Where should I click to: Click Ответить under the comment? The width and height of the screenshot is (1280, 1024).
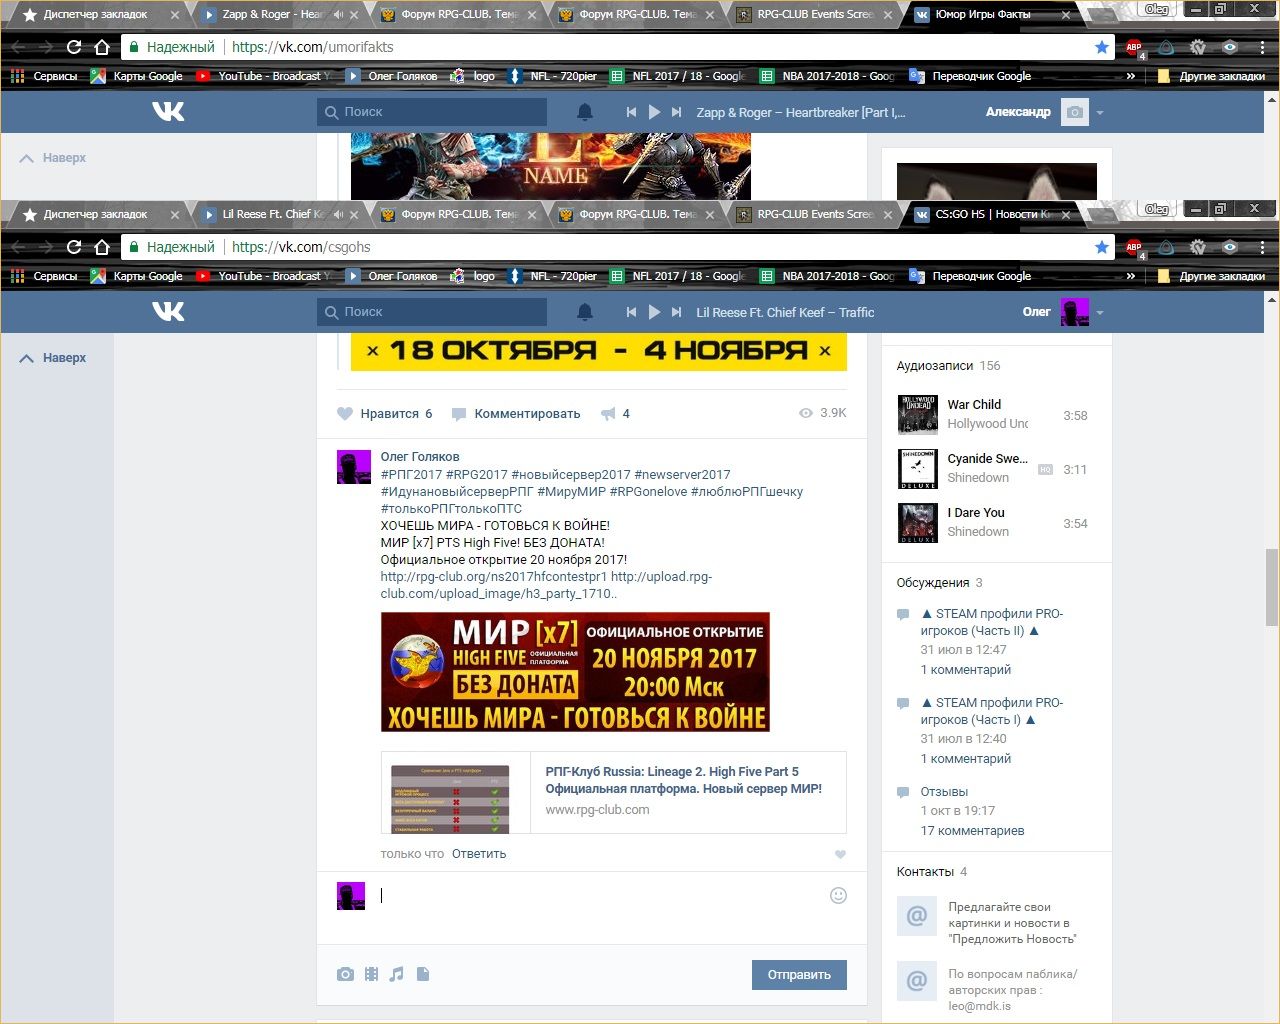pos(479,854)
